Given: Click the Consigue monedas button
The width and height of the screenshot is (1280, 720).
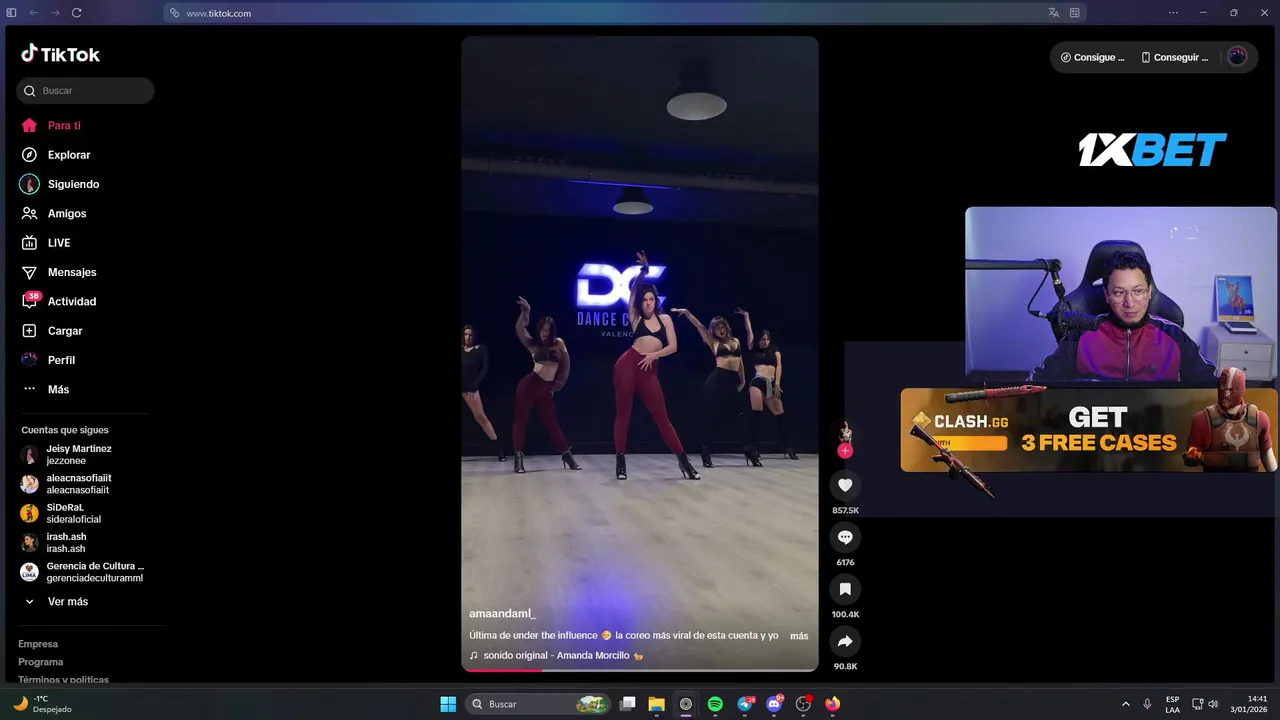Looking at the screenshot, I should click(1092, 58).
